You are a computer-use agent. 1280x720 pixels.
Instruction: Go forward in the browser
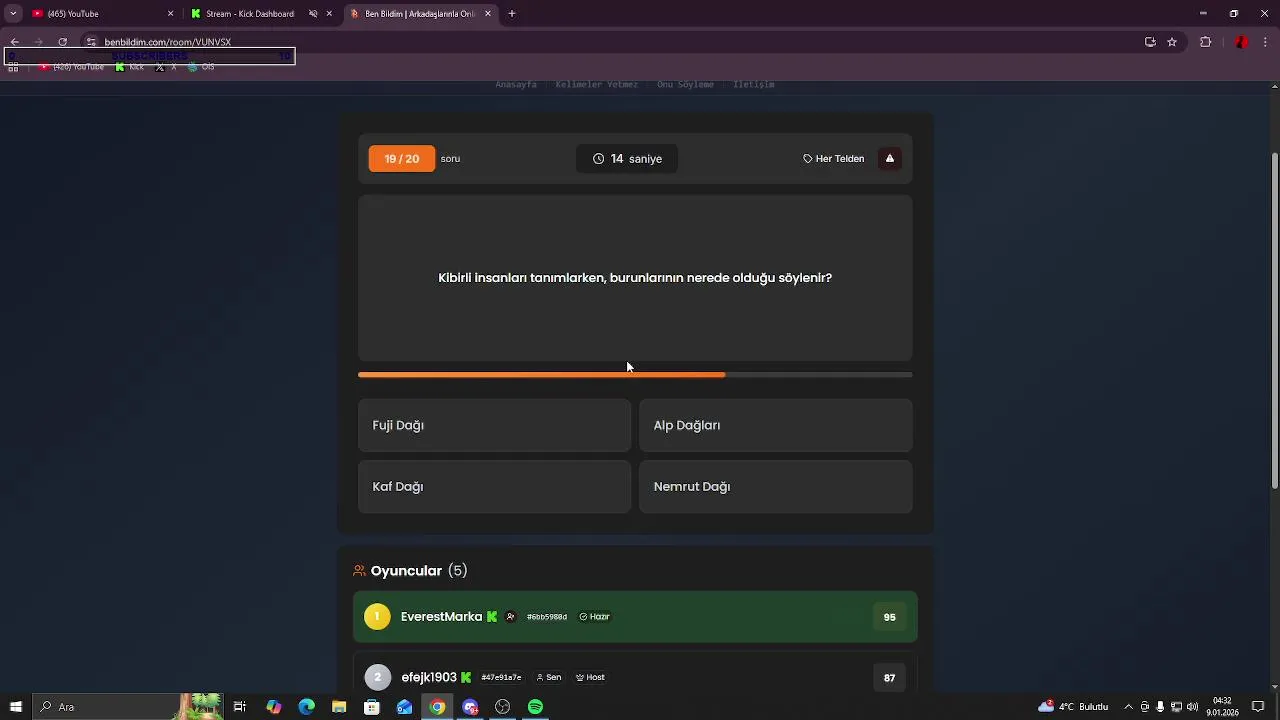[x=39, y=42]
